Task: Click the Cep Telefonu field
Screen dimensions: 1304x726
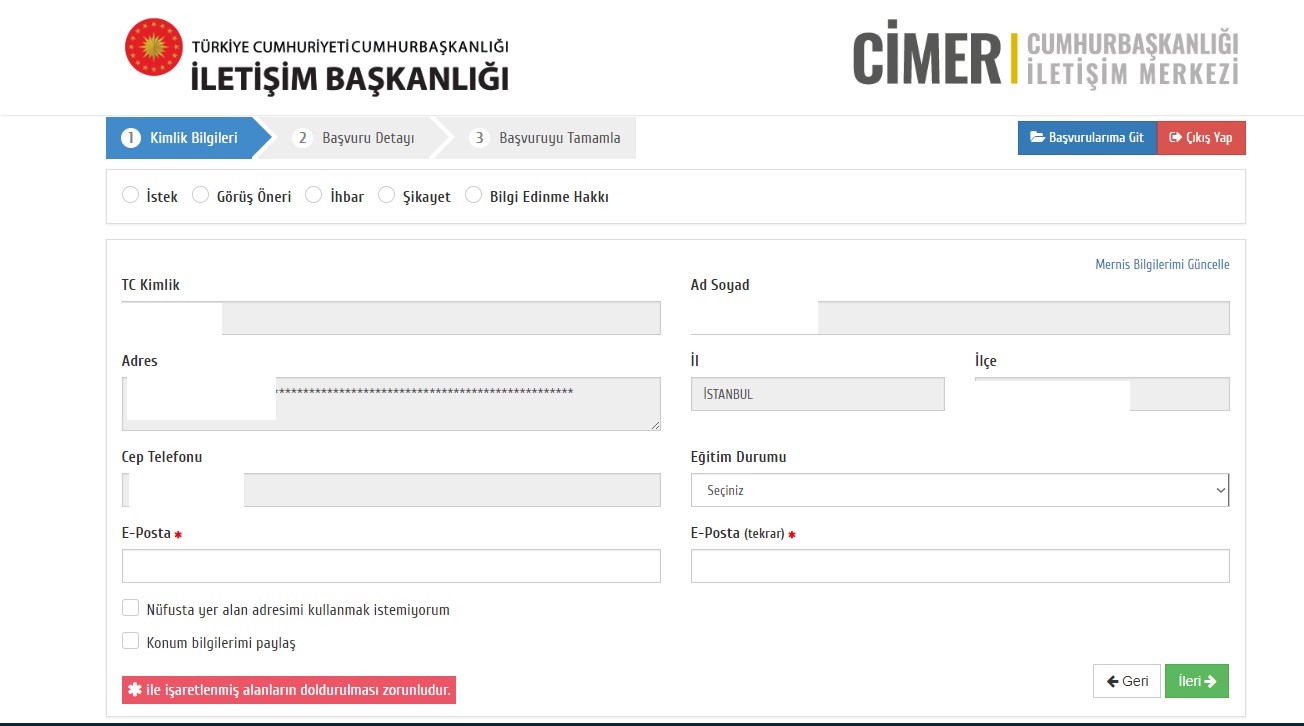Action: click(x=391, y=490)
